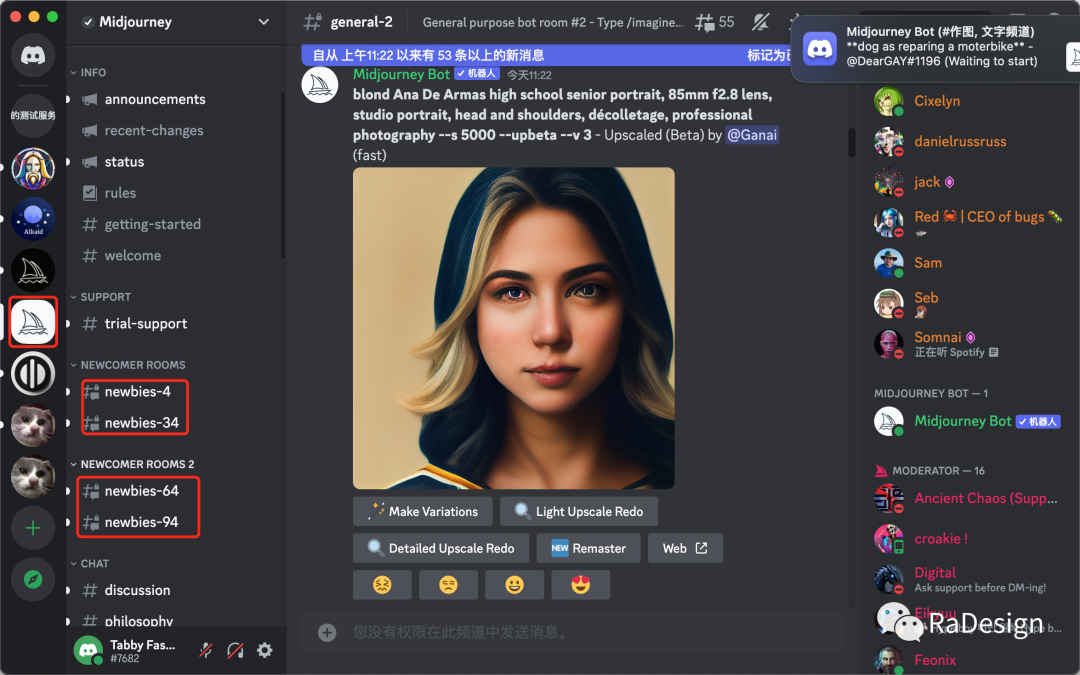The height and width of the screenshot is (675, 1080).
Task: Open the Alkaid server icon
Action: [32, 218]
